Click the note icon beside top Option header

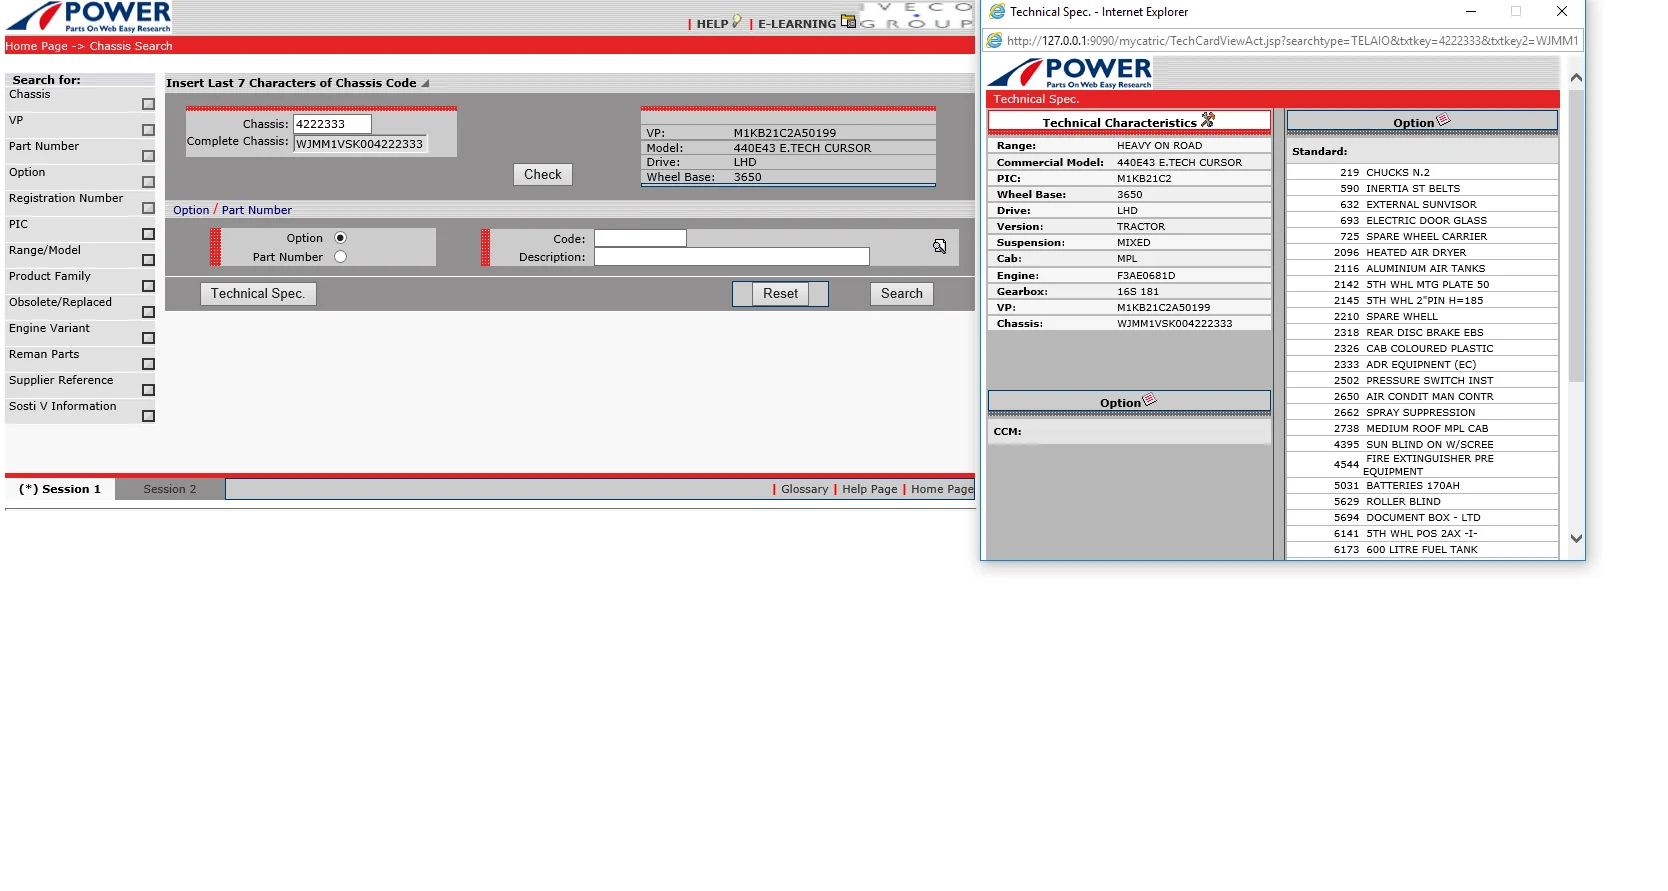tap(1443, 120)
